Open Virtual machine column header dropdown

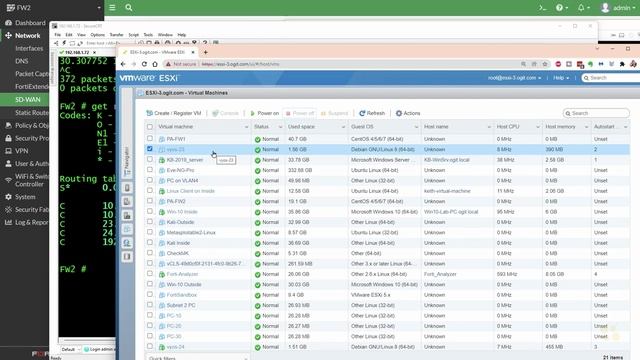(246, 127)
